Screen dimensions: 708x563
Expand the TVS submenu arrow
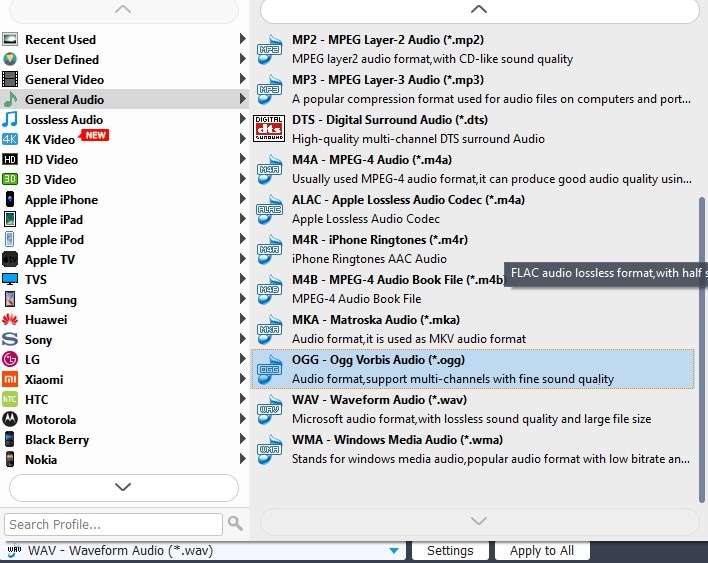[x=242, y=279]
